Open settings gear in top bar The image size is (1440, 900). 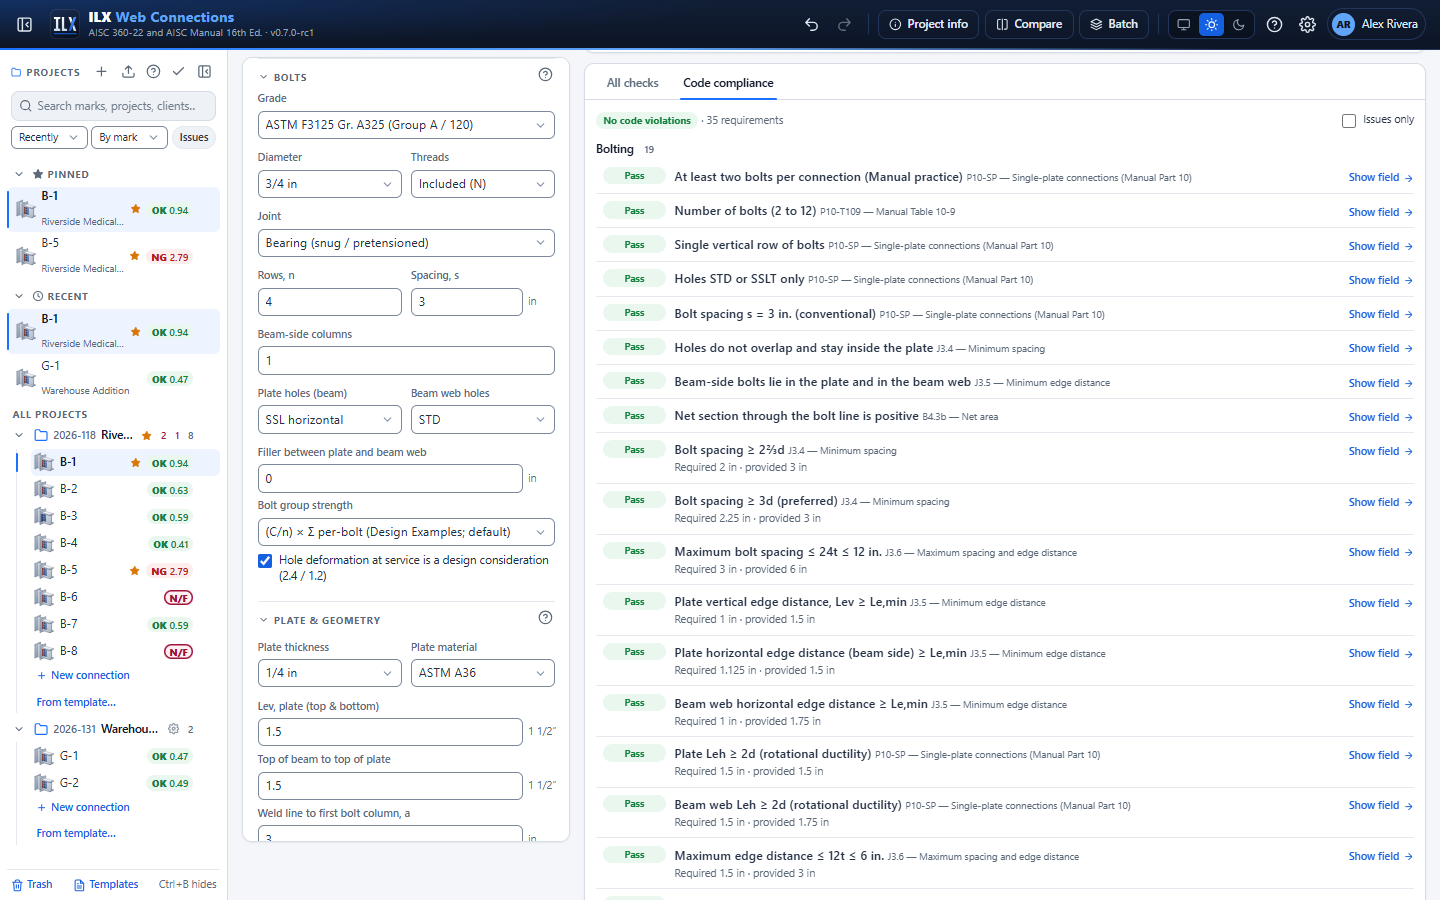point(1307,24)
